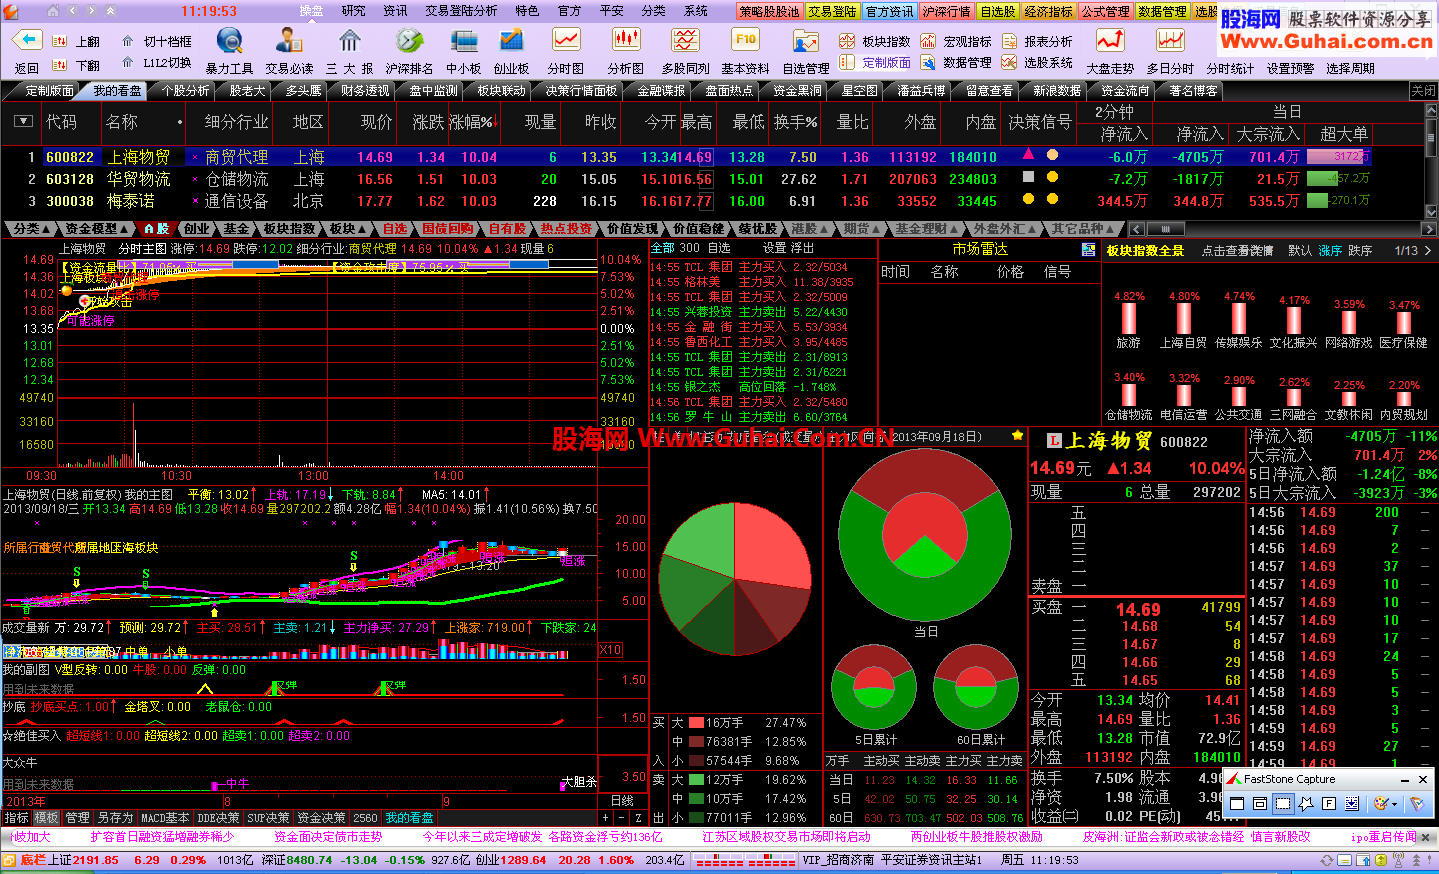
Task: Click the 沪深行情 button
Action: click(946, 11)
